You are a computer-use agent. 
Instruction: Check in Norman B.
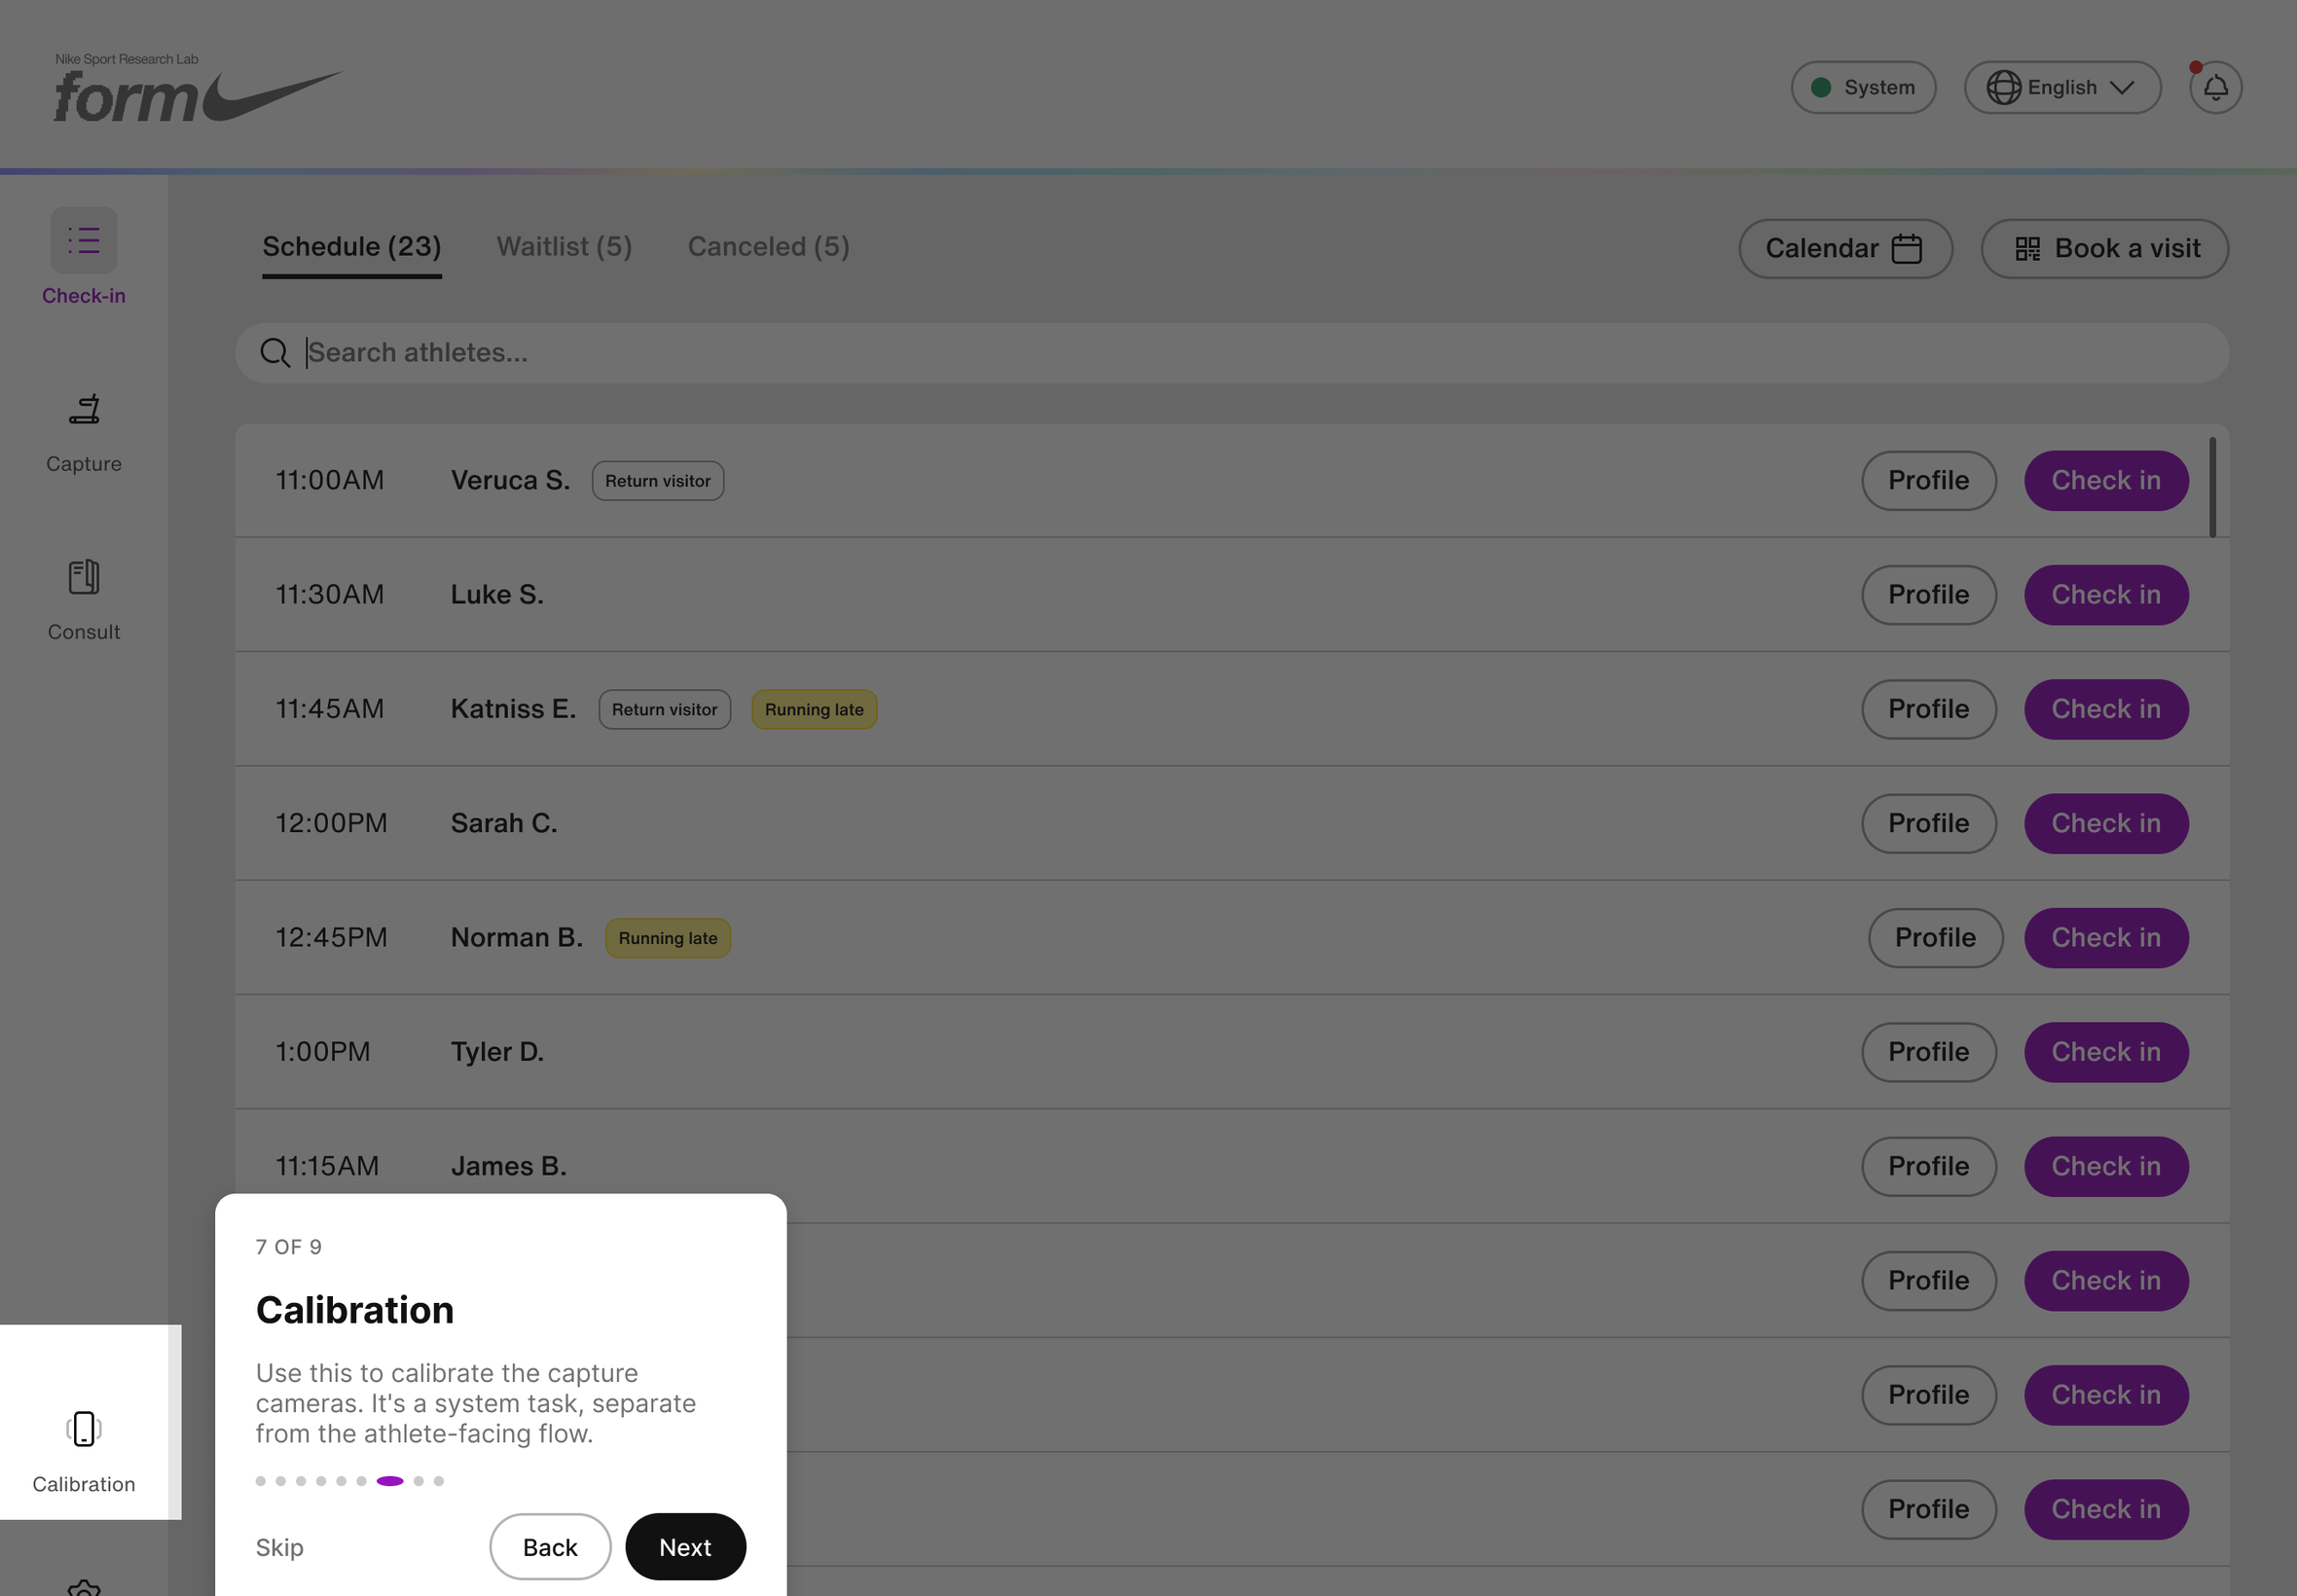2106,938
